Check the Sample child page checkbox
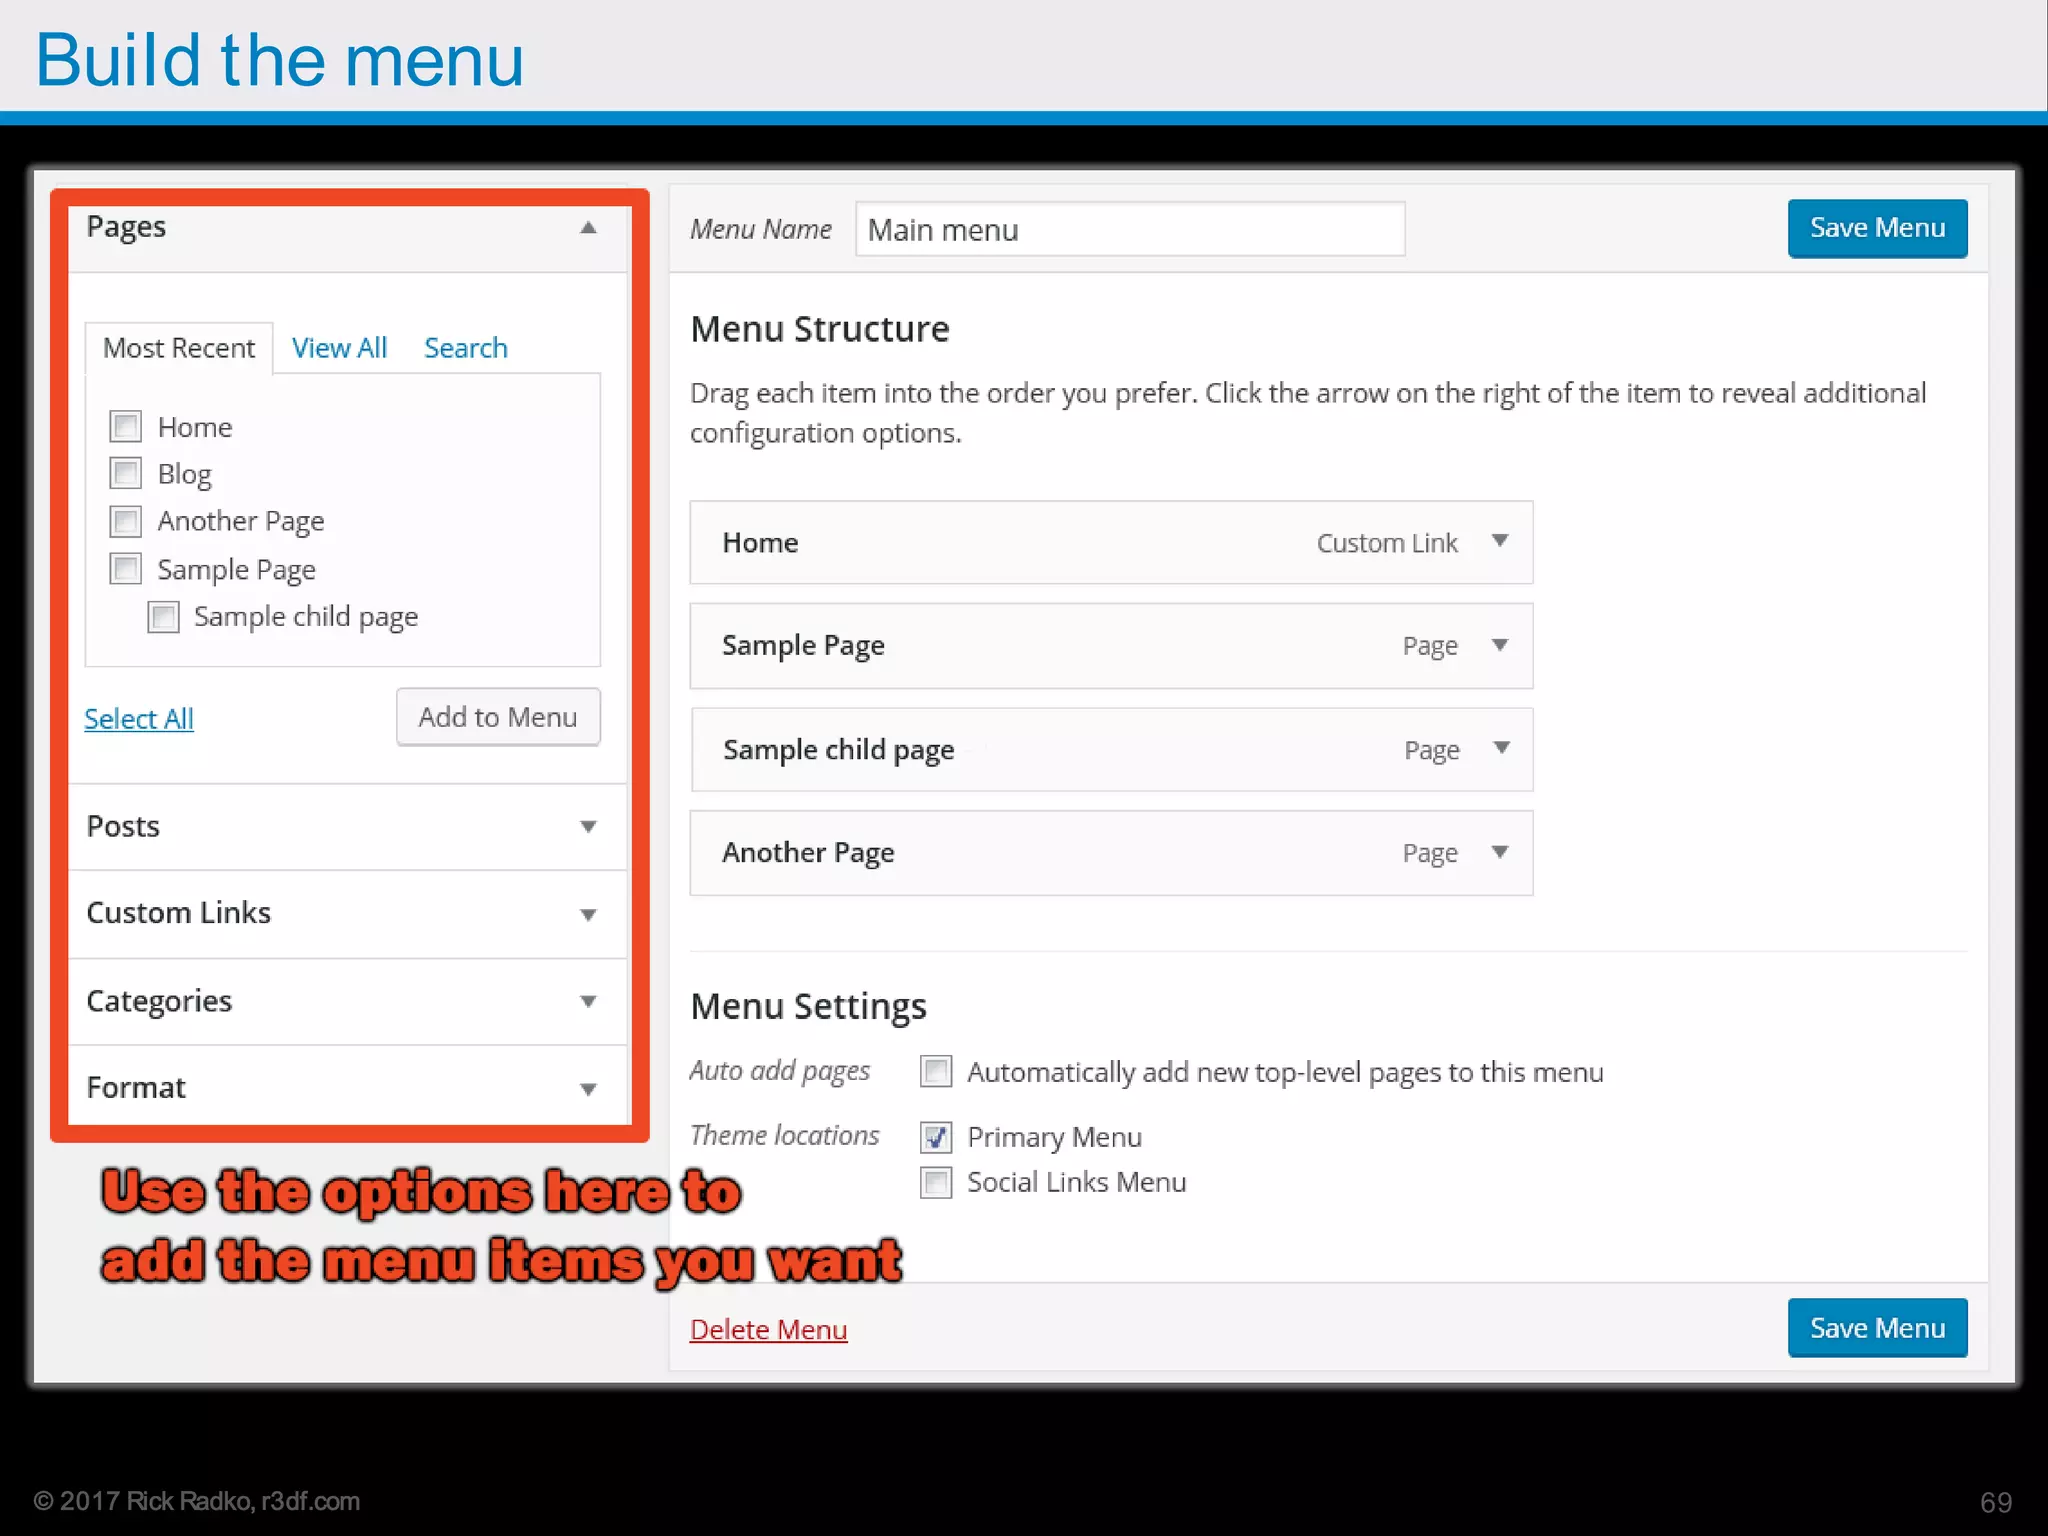Image resolution: width=2048 pixels, height=1536 pixels. pos(163,617)
